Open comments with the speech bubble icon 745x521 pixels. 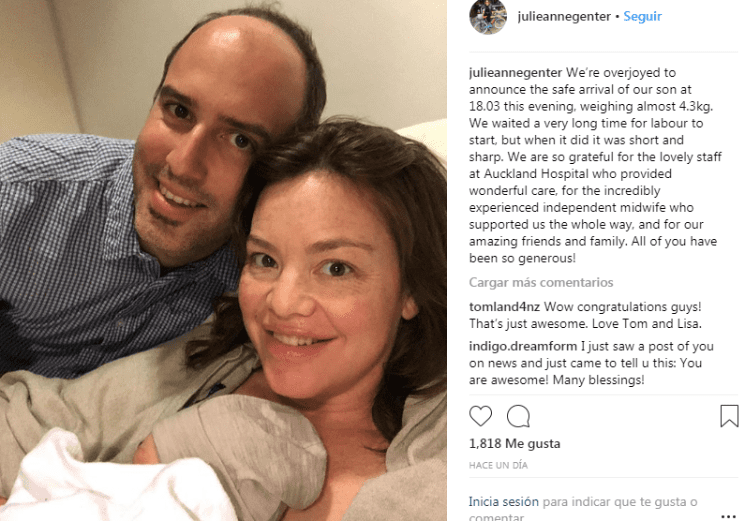(x=518, y=417)
